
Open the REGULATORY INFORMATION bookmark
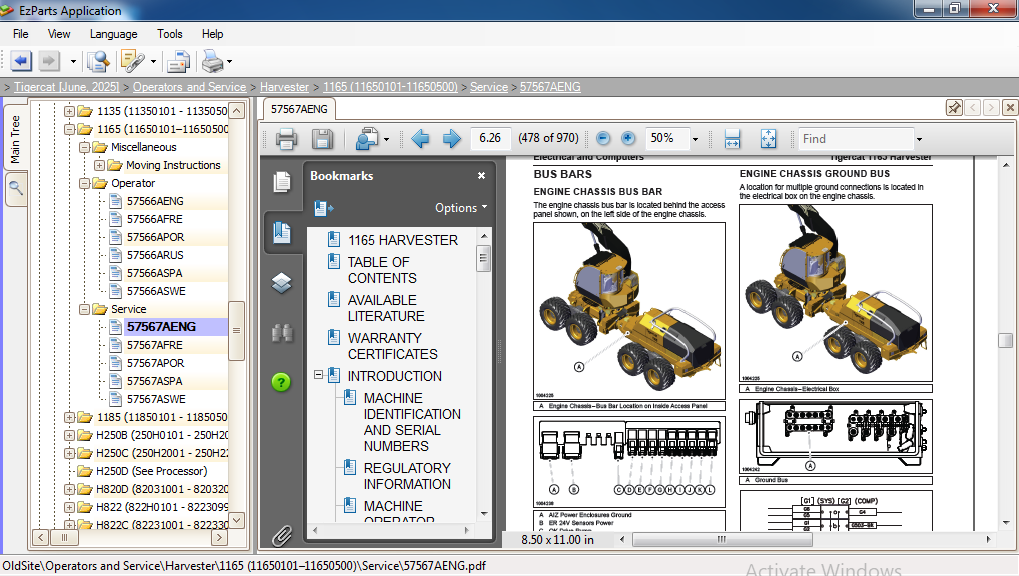[407, 476]
